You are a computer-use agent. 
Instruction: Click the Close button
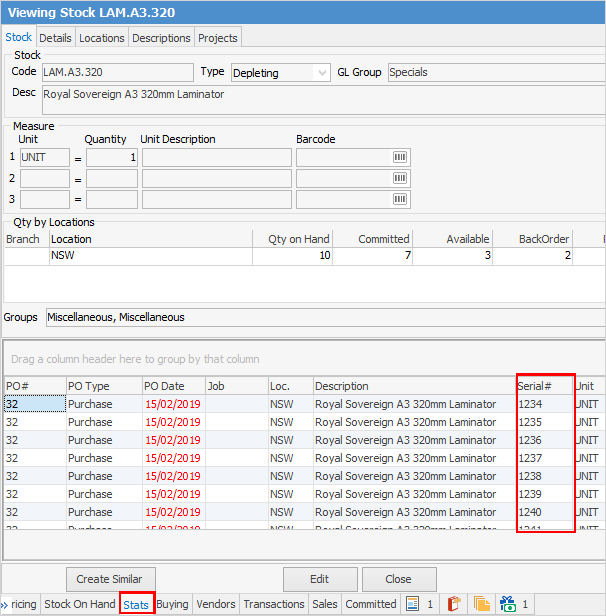click(399, 579)
